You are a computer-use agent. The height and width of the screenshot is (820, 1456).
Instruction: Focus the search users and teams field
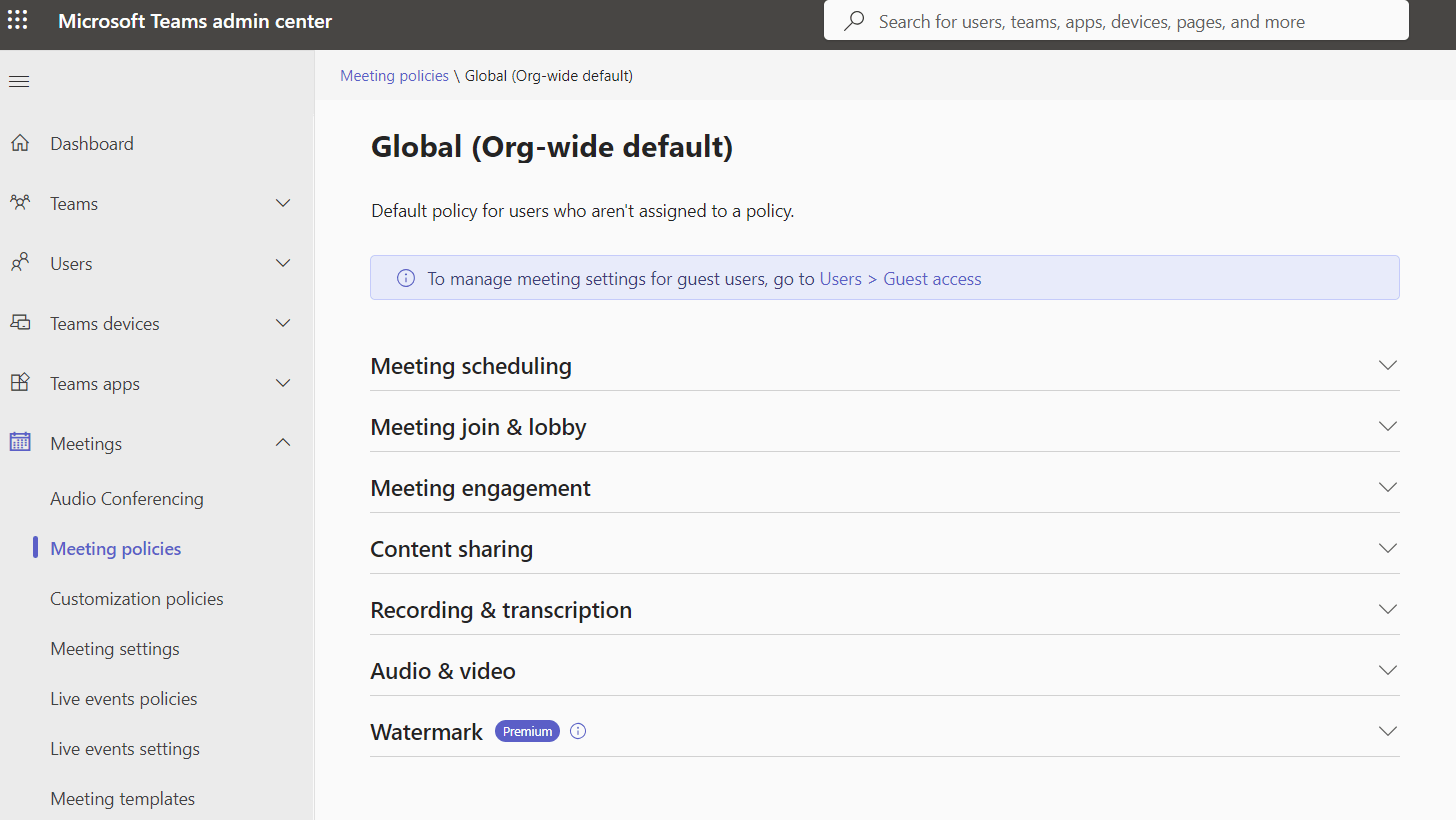pos(1116,21)
